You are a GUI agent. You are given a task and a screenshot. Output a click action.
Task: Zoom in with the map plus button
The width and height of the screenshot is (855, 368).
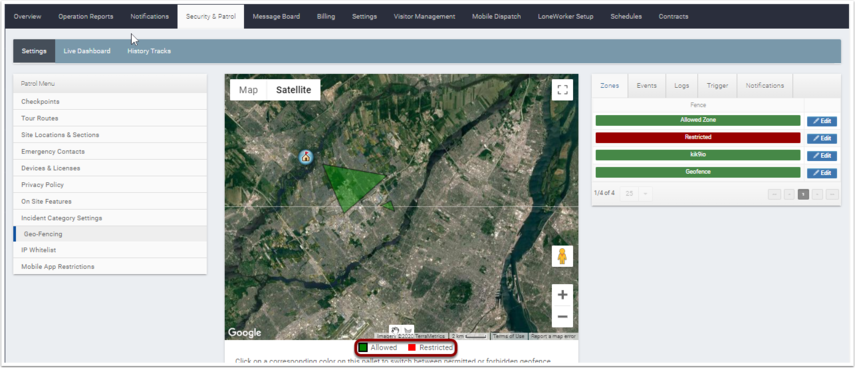562,295
